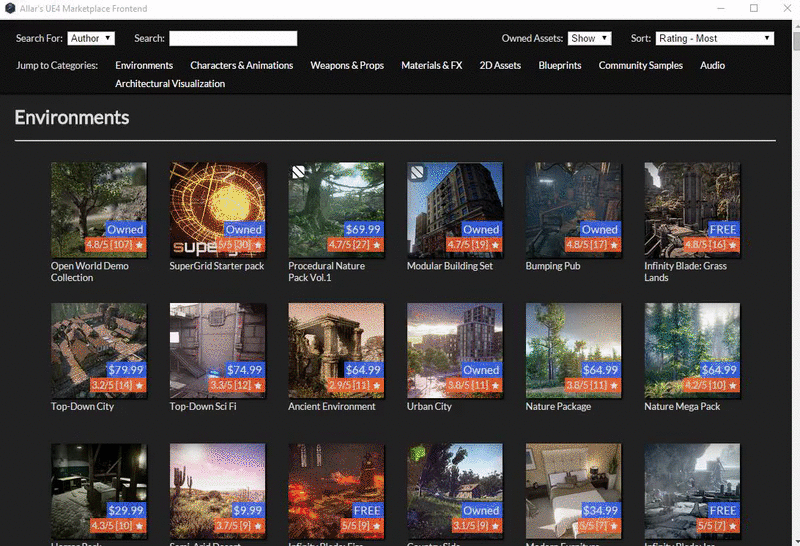Open the Infinity Blade: Grass Lands thumbnail
Screen dimensions: 800x546
(692, 210)
